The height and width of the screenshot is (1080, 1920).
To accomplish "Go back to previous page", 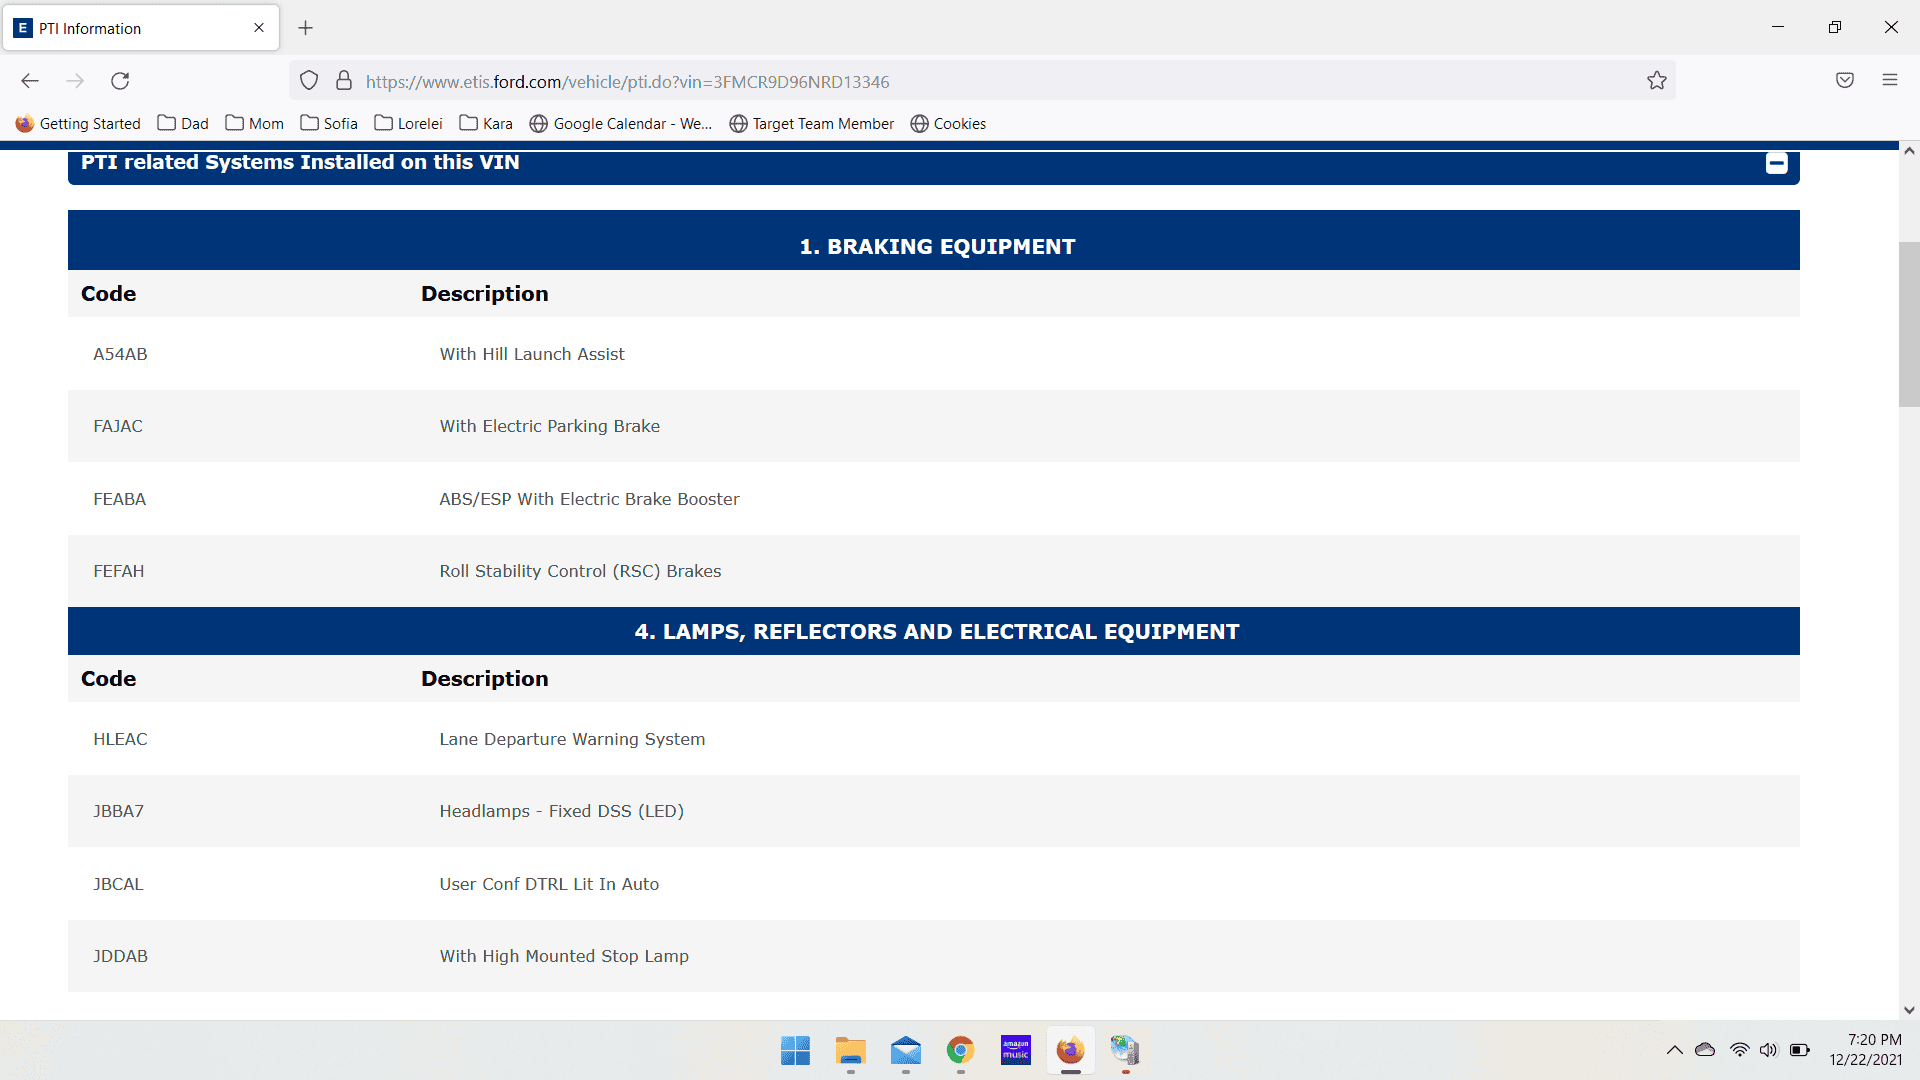I will 30,81.
